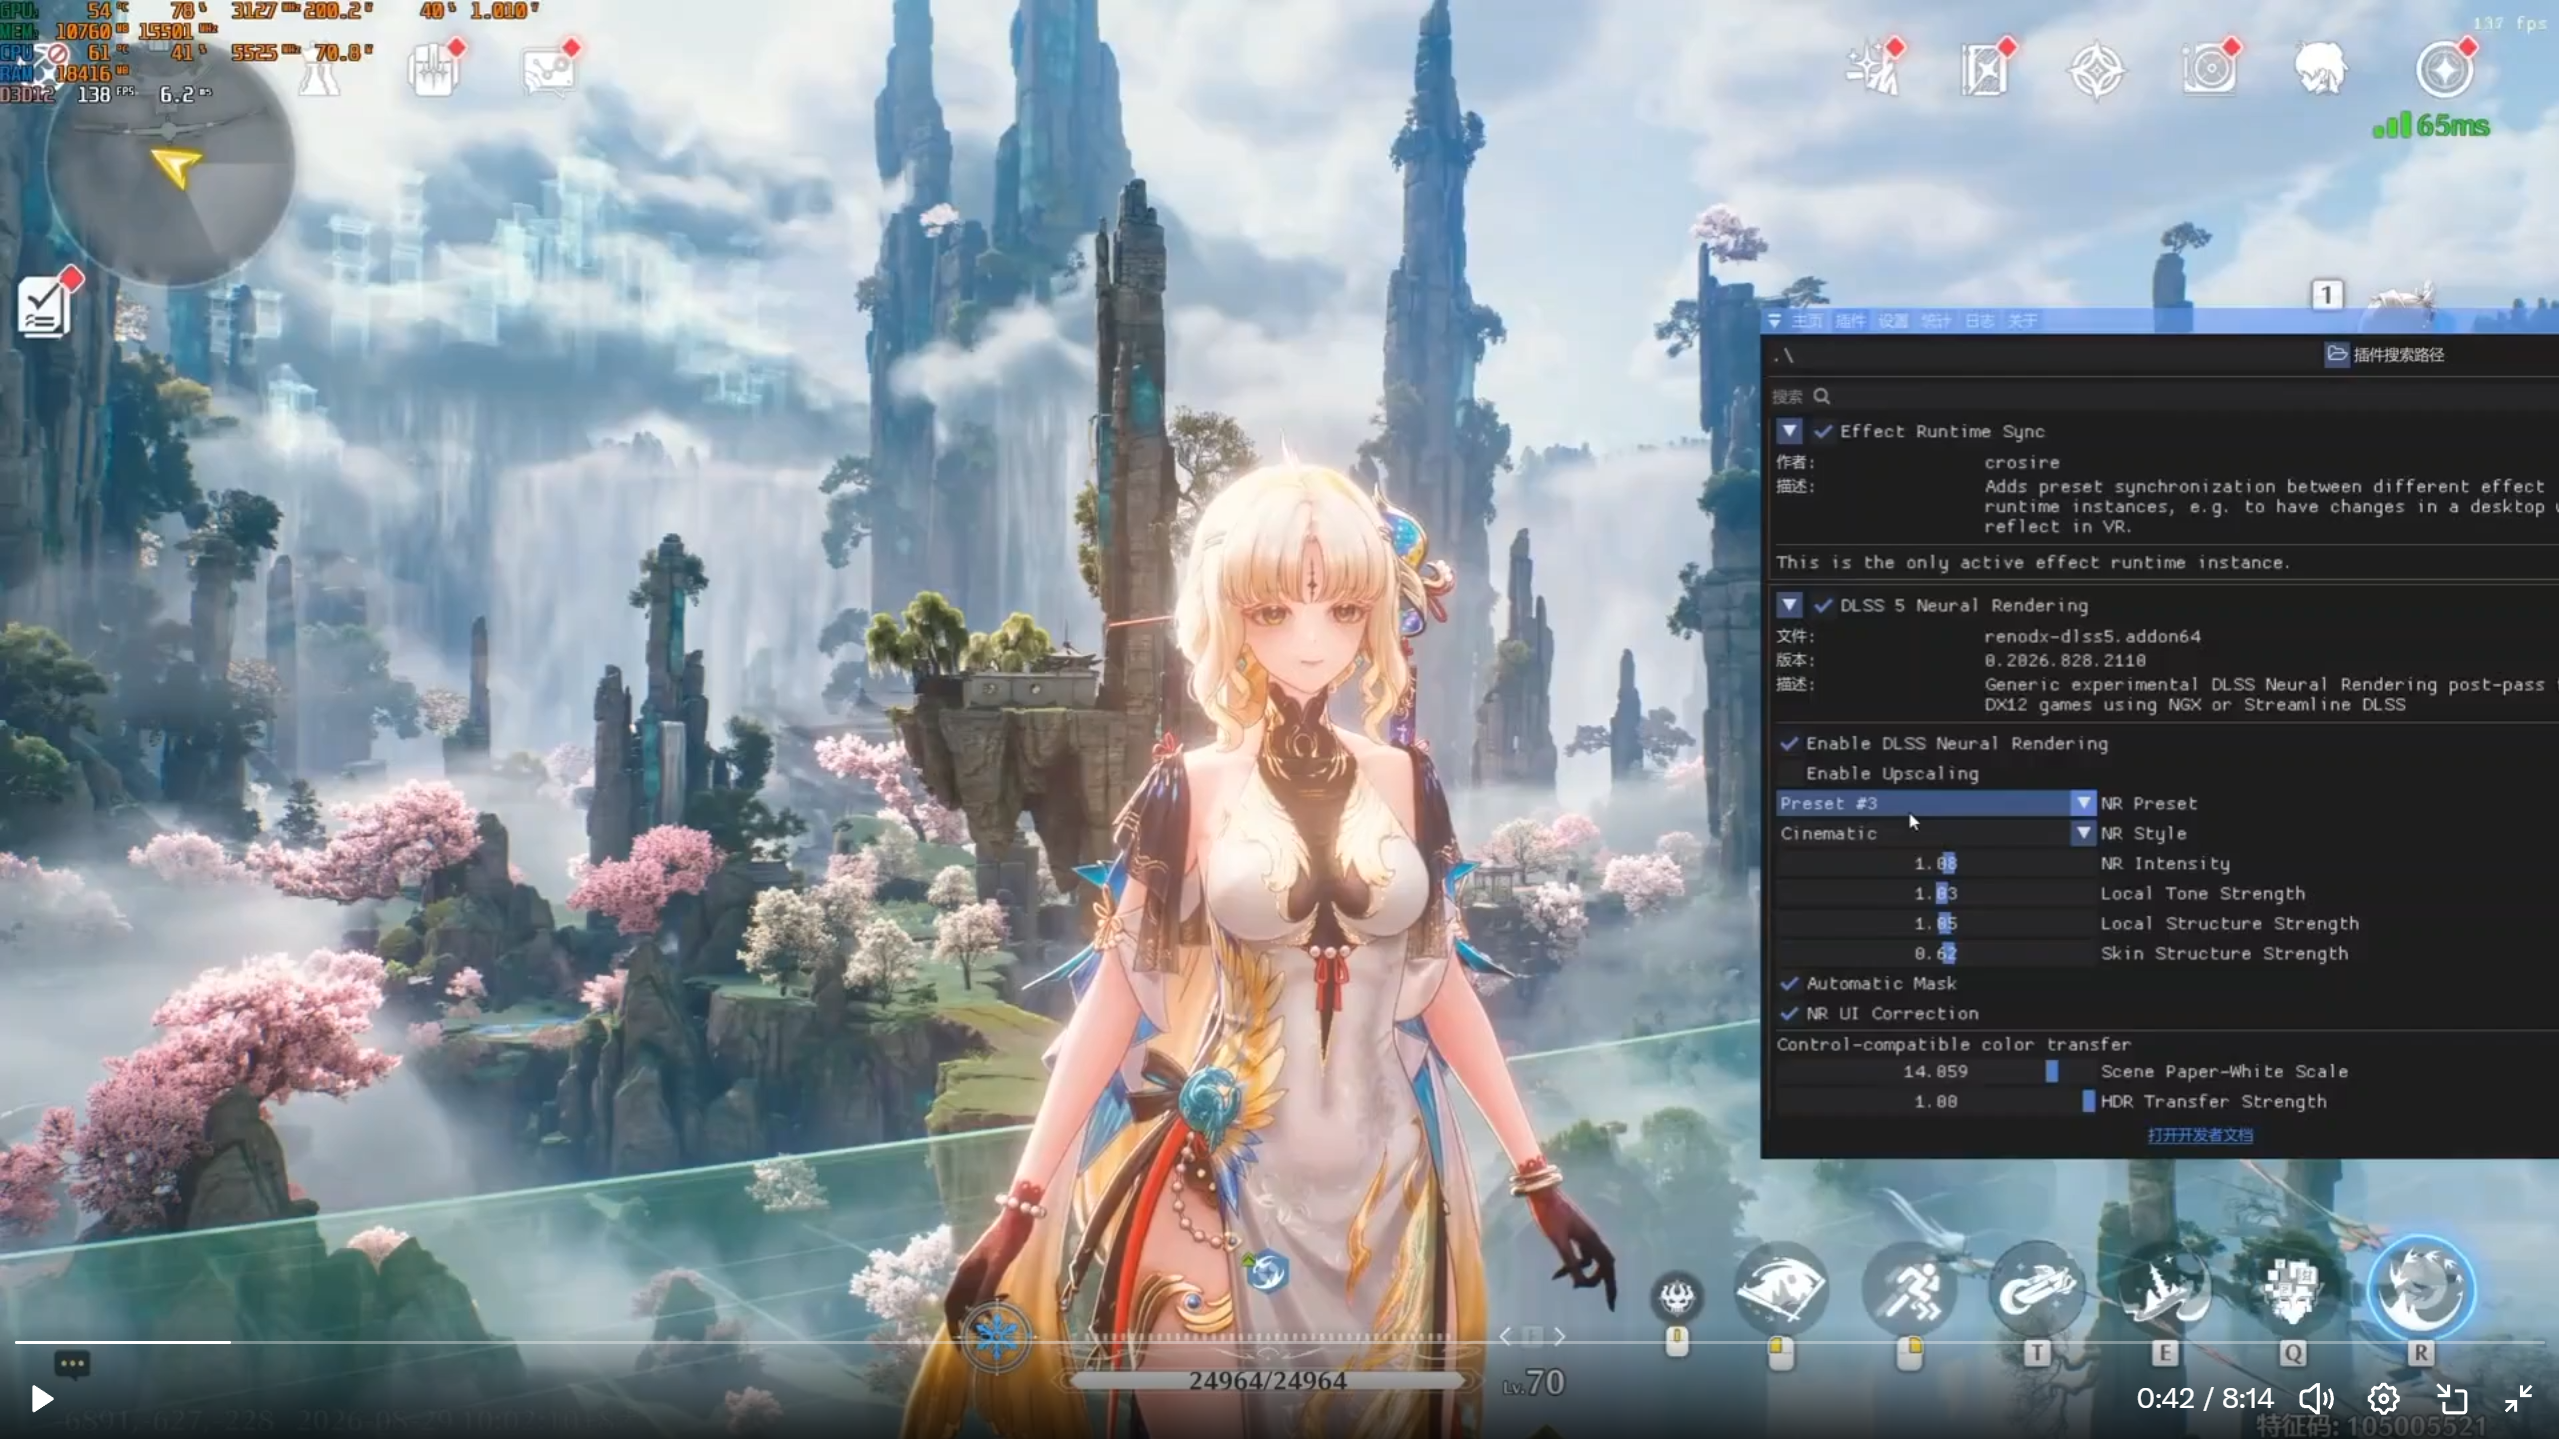
Task: Collapse the overlay window with title triangle
Action: click(1775, 321)
